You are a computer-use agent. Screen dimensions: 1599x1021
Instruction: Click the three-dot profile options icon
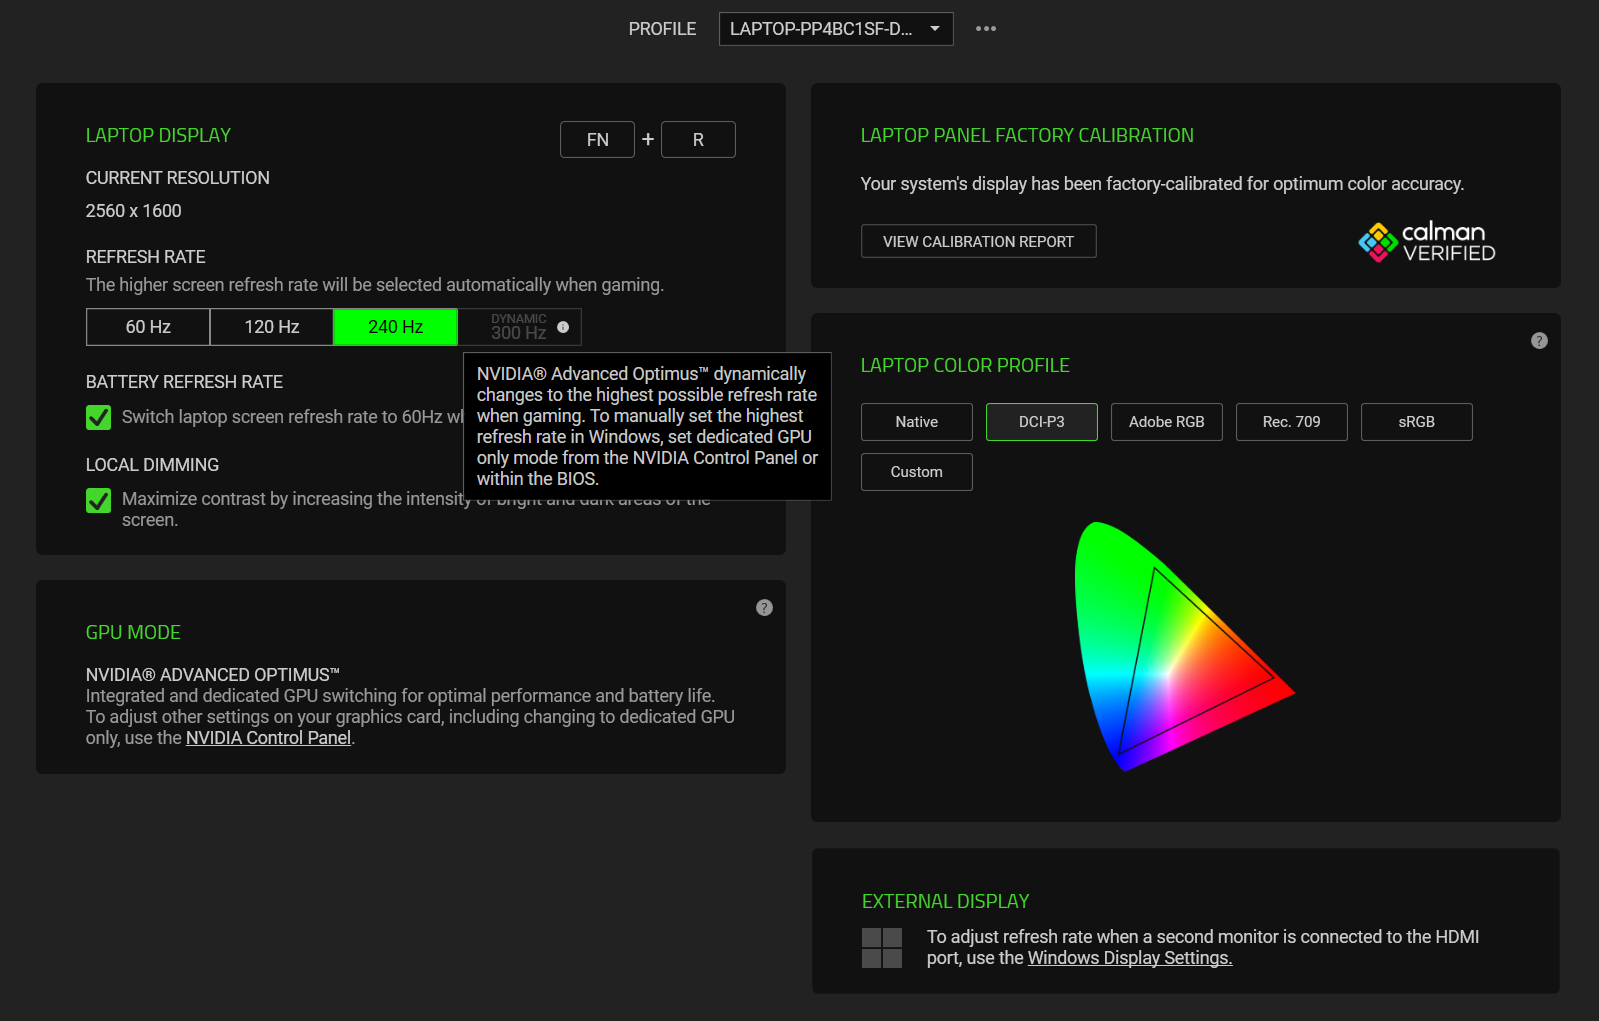985,29
